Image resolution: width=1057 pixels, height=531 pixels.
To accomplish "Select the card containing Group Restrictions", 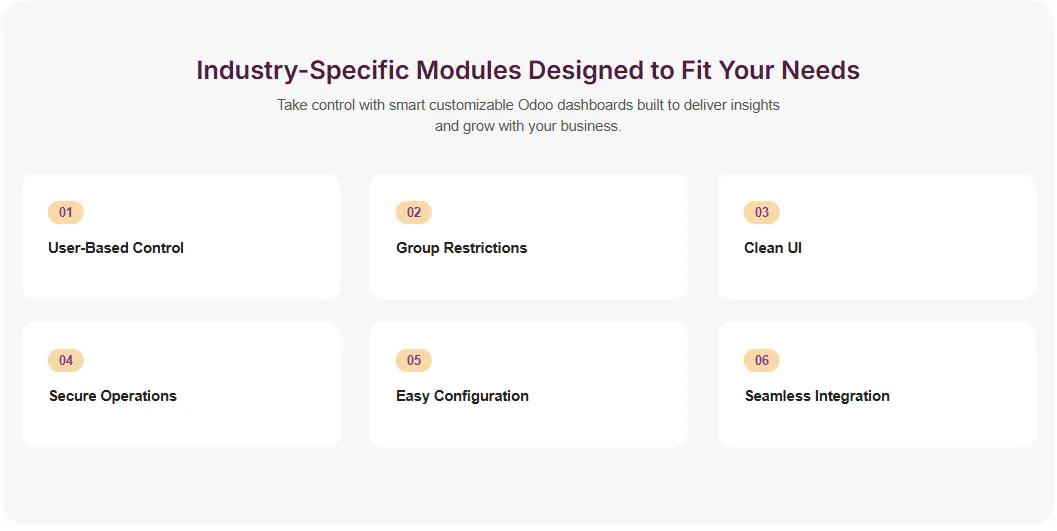I will tap(600, 270).
